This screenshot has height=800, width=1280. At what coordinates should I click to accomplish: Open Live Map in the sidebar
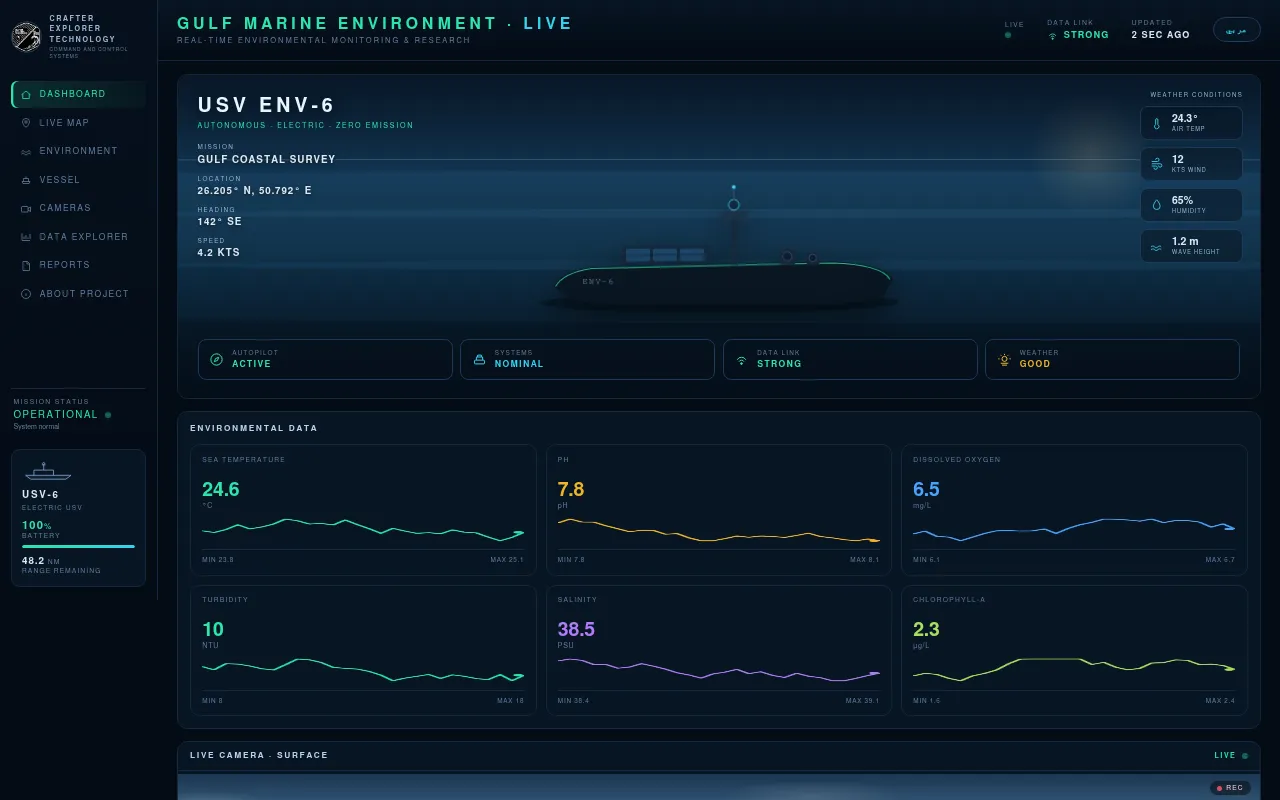click(78, 123)
